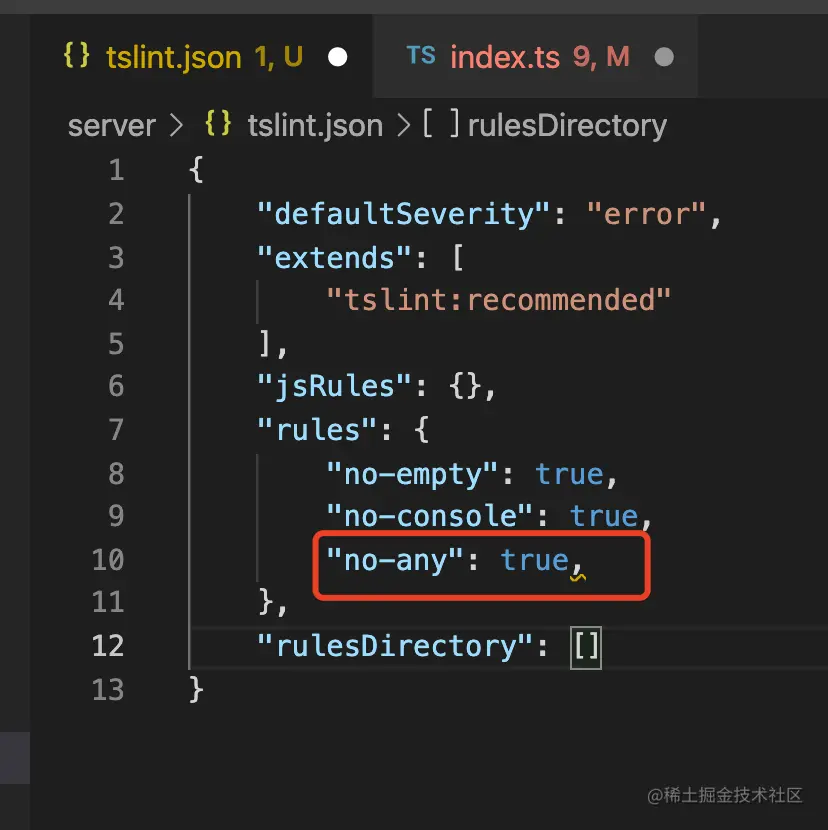
Task: Click the "extends" key
Action: (334, 258)
